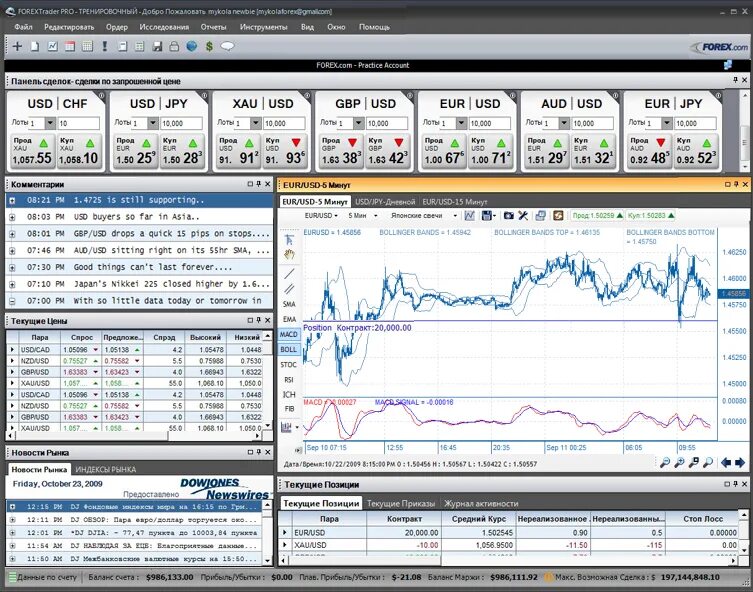Select the hand pan tool on chart

[289, 254]
